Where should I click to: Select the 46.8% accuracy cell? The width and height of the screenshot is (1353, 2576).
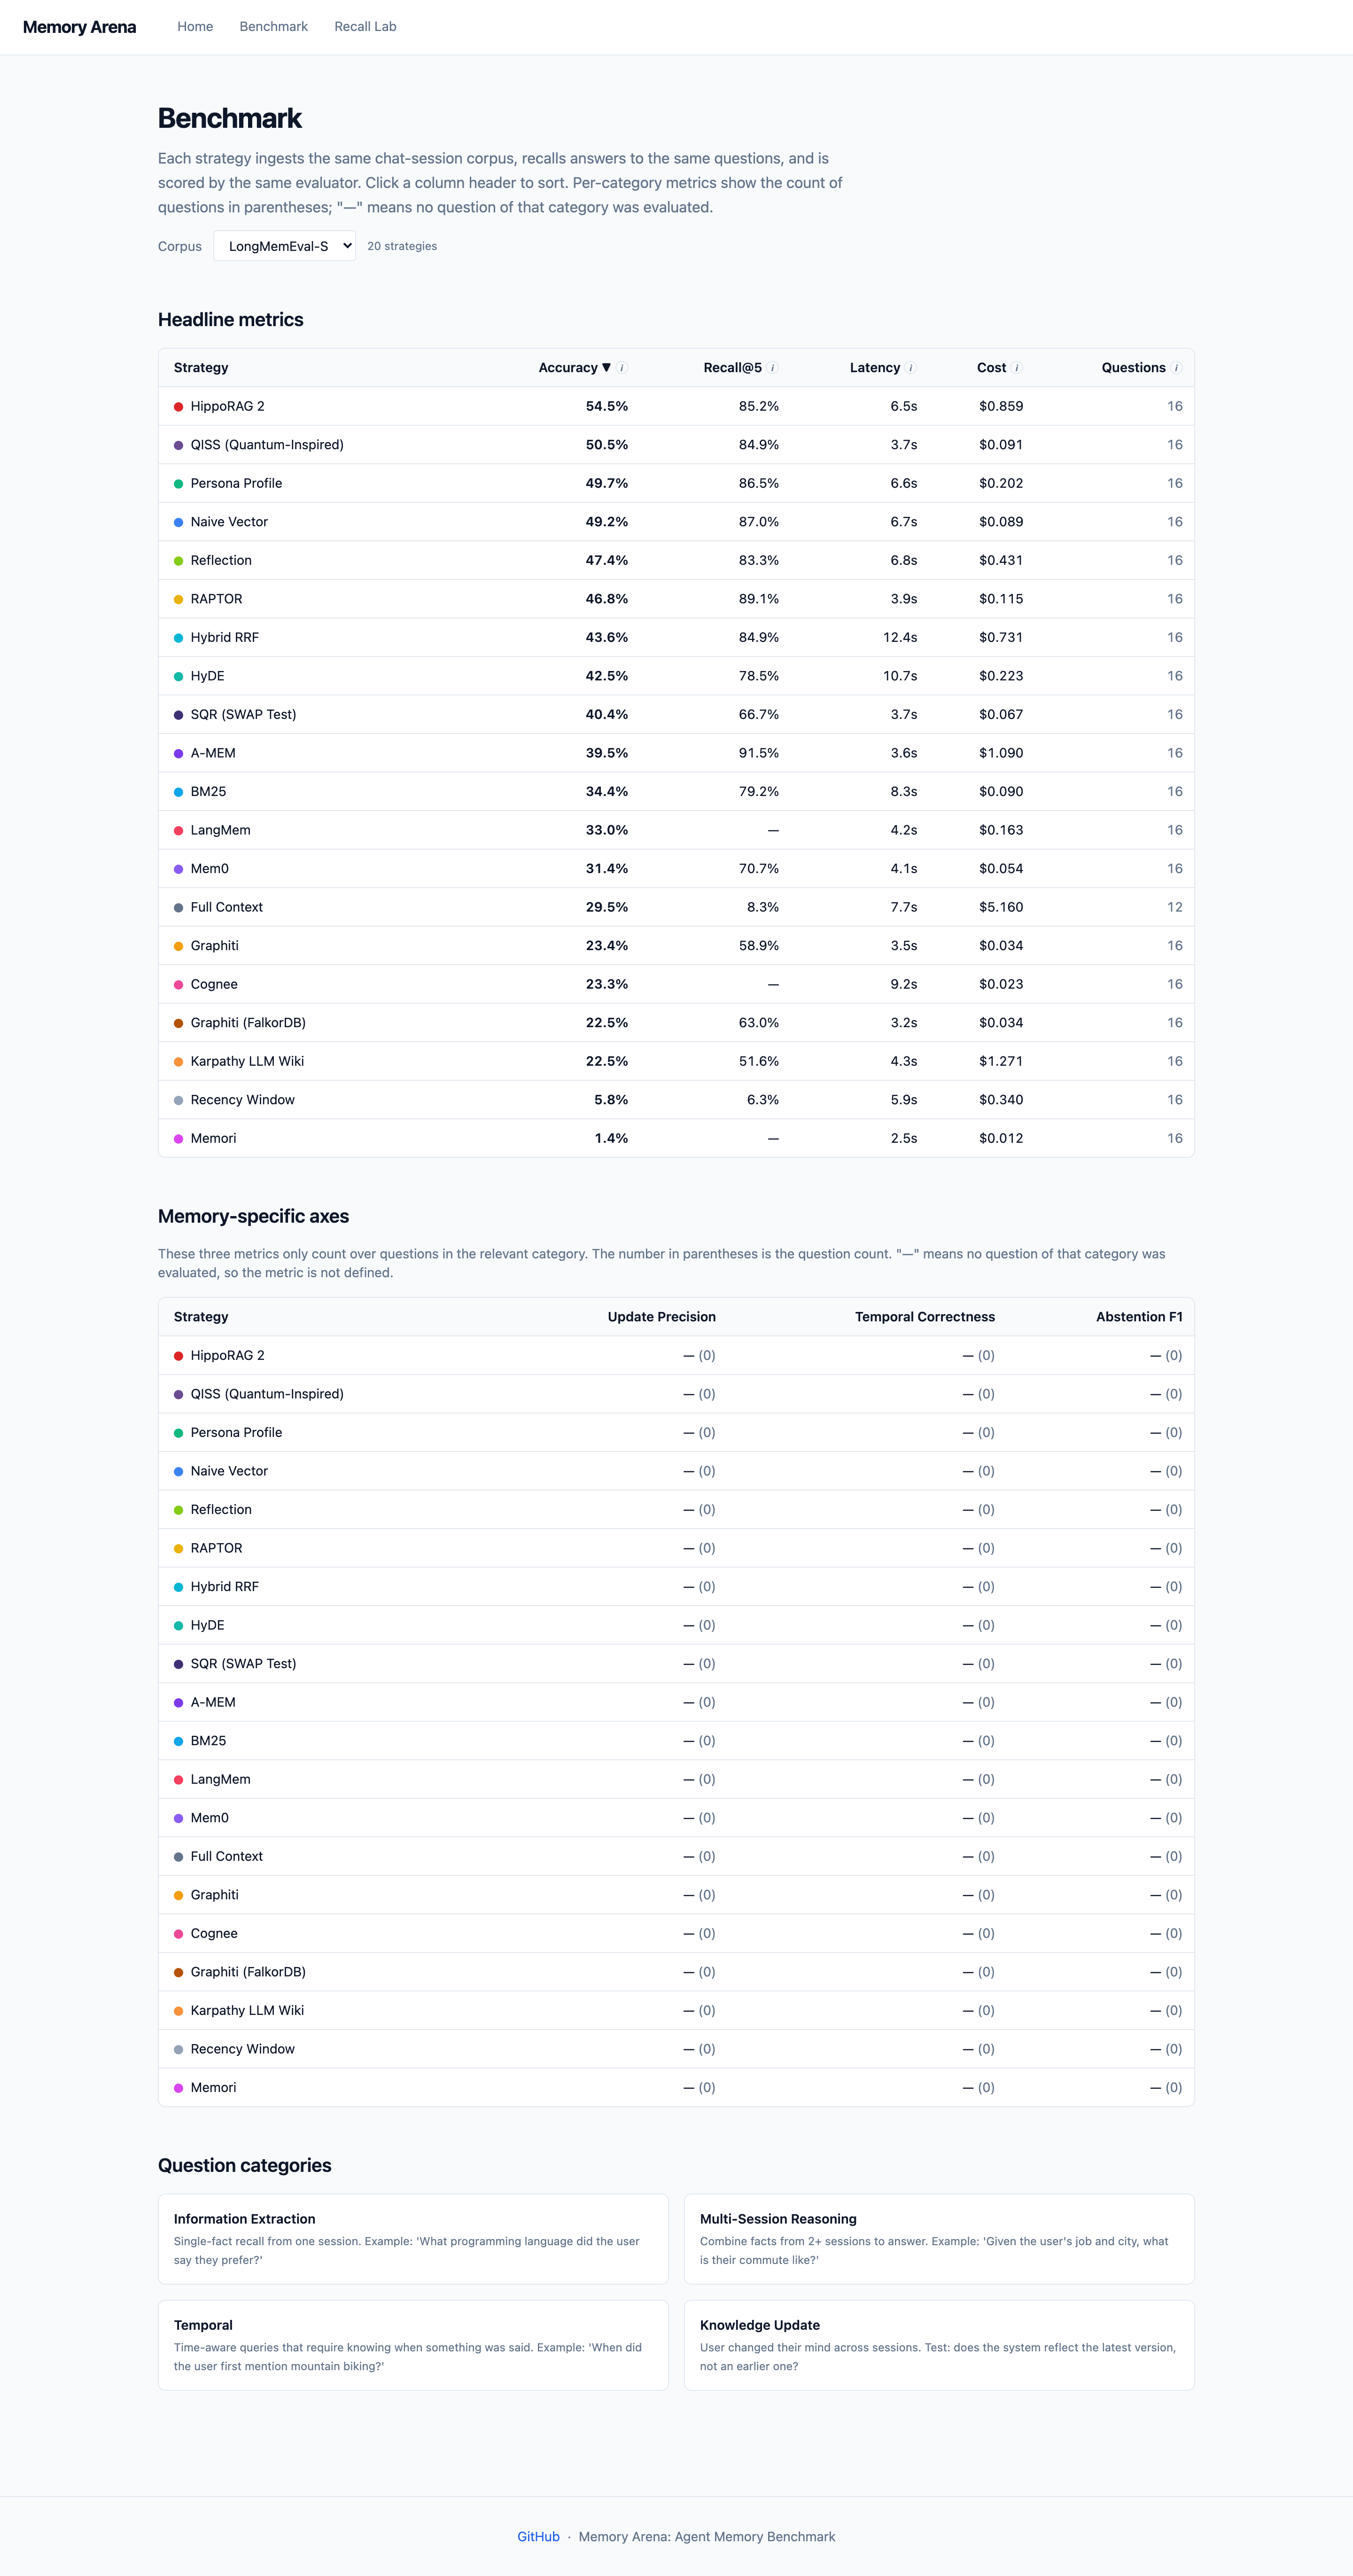(607, 599)
